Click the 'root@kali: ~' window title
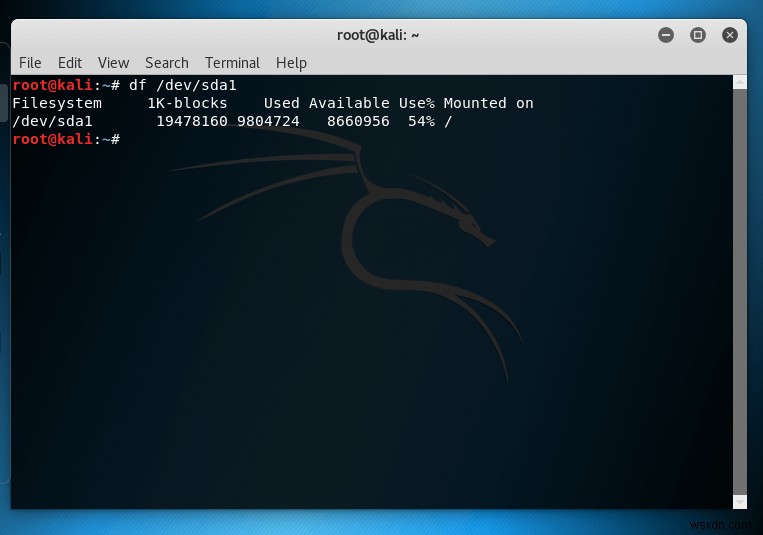Screen dimensions: 763x535 (x=378, y=35)
